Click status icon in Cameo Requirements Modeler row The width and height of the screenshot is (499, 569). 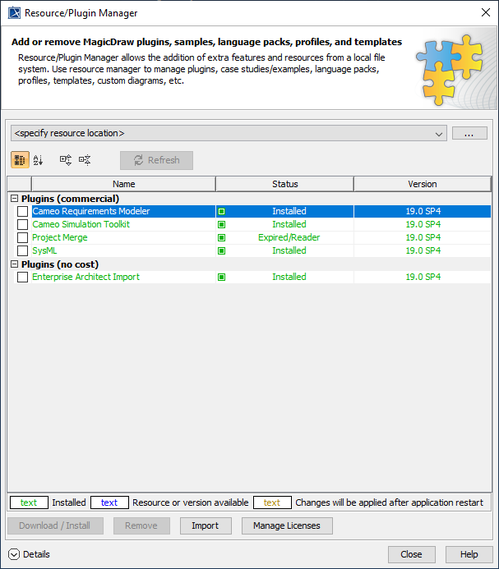coord(221,211)
